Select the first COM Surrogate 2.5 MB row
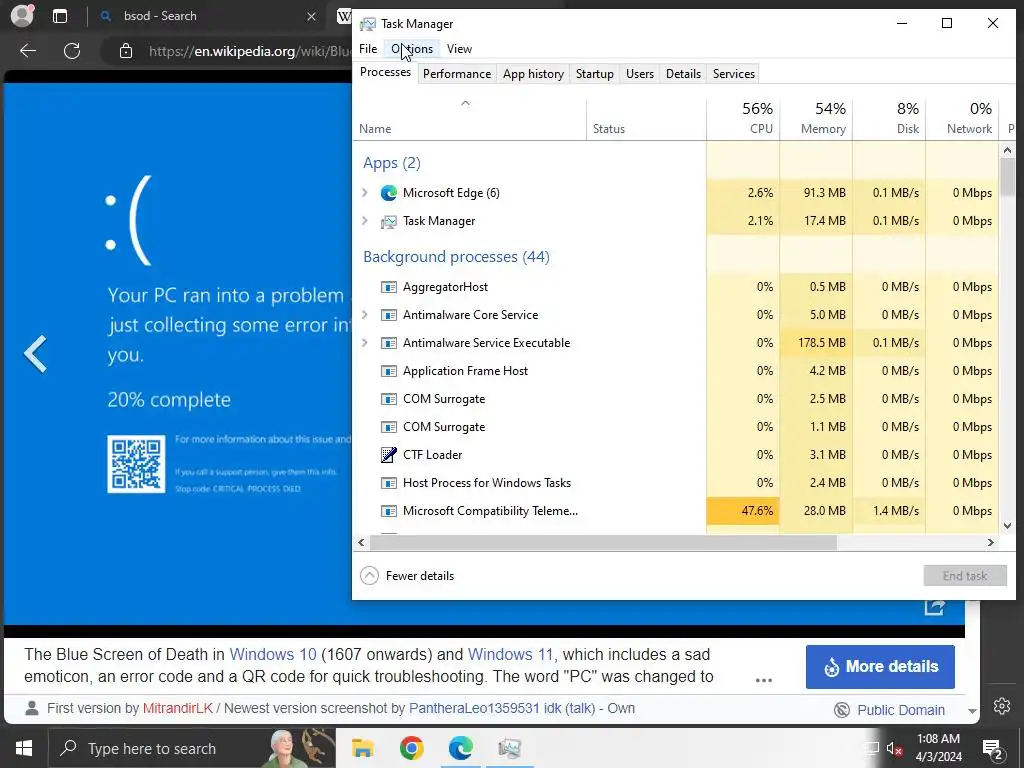Image resolution: width=1024 pixels, height=768 pixels. tap(676, 399)
